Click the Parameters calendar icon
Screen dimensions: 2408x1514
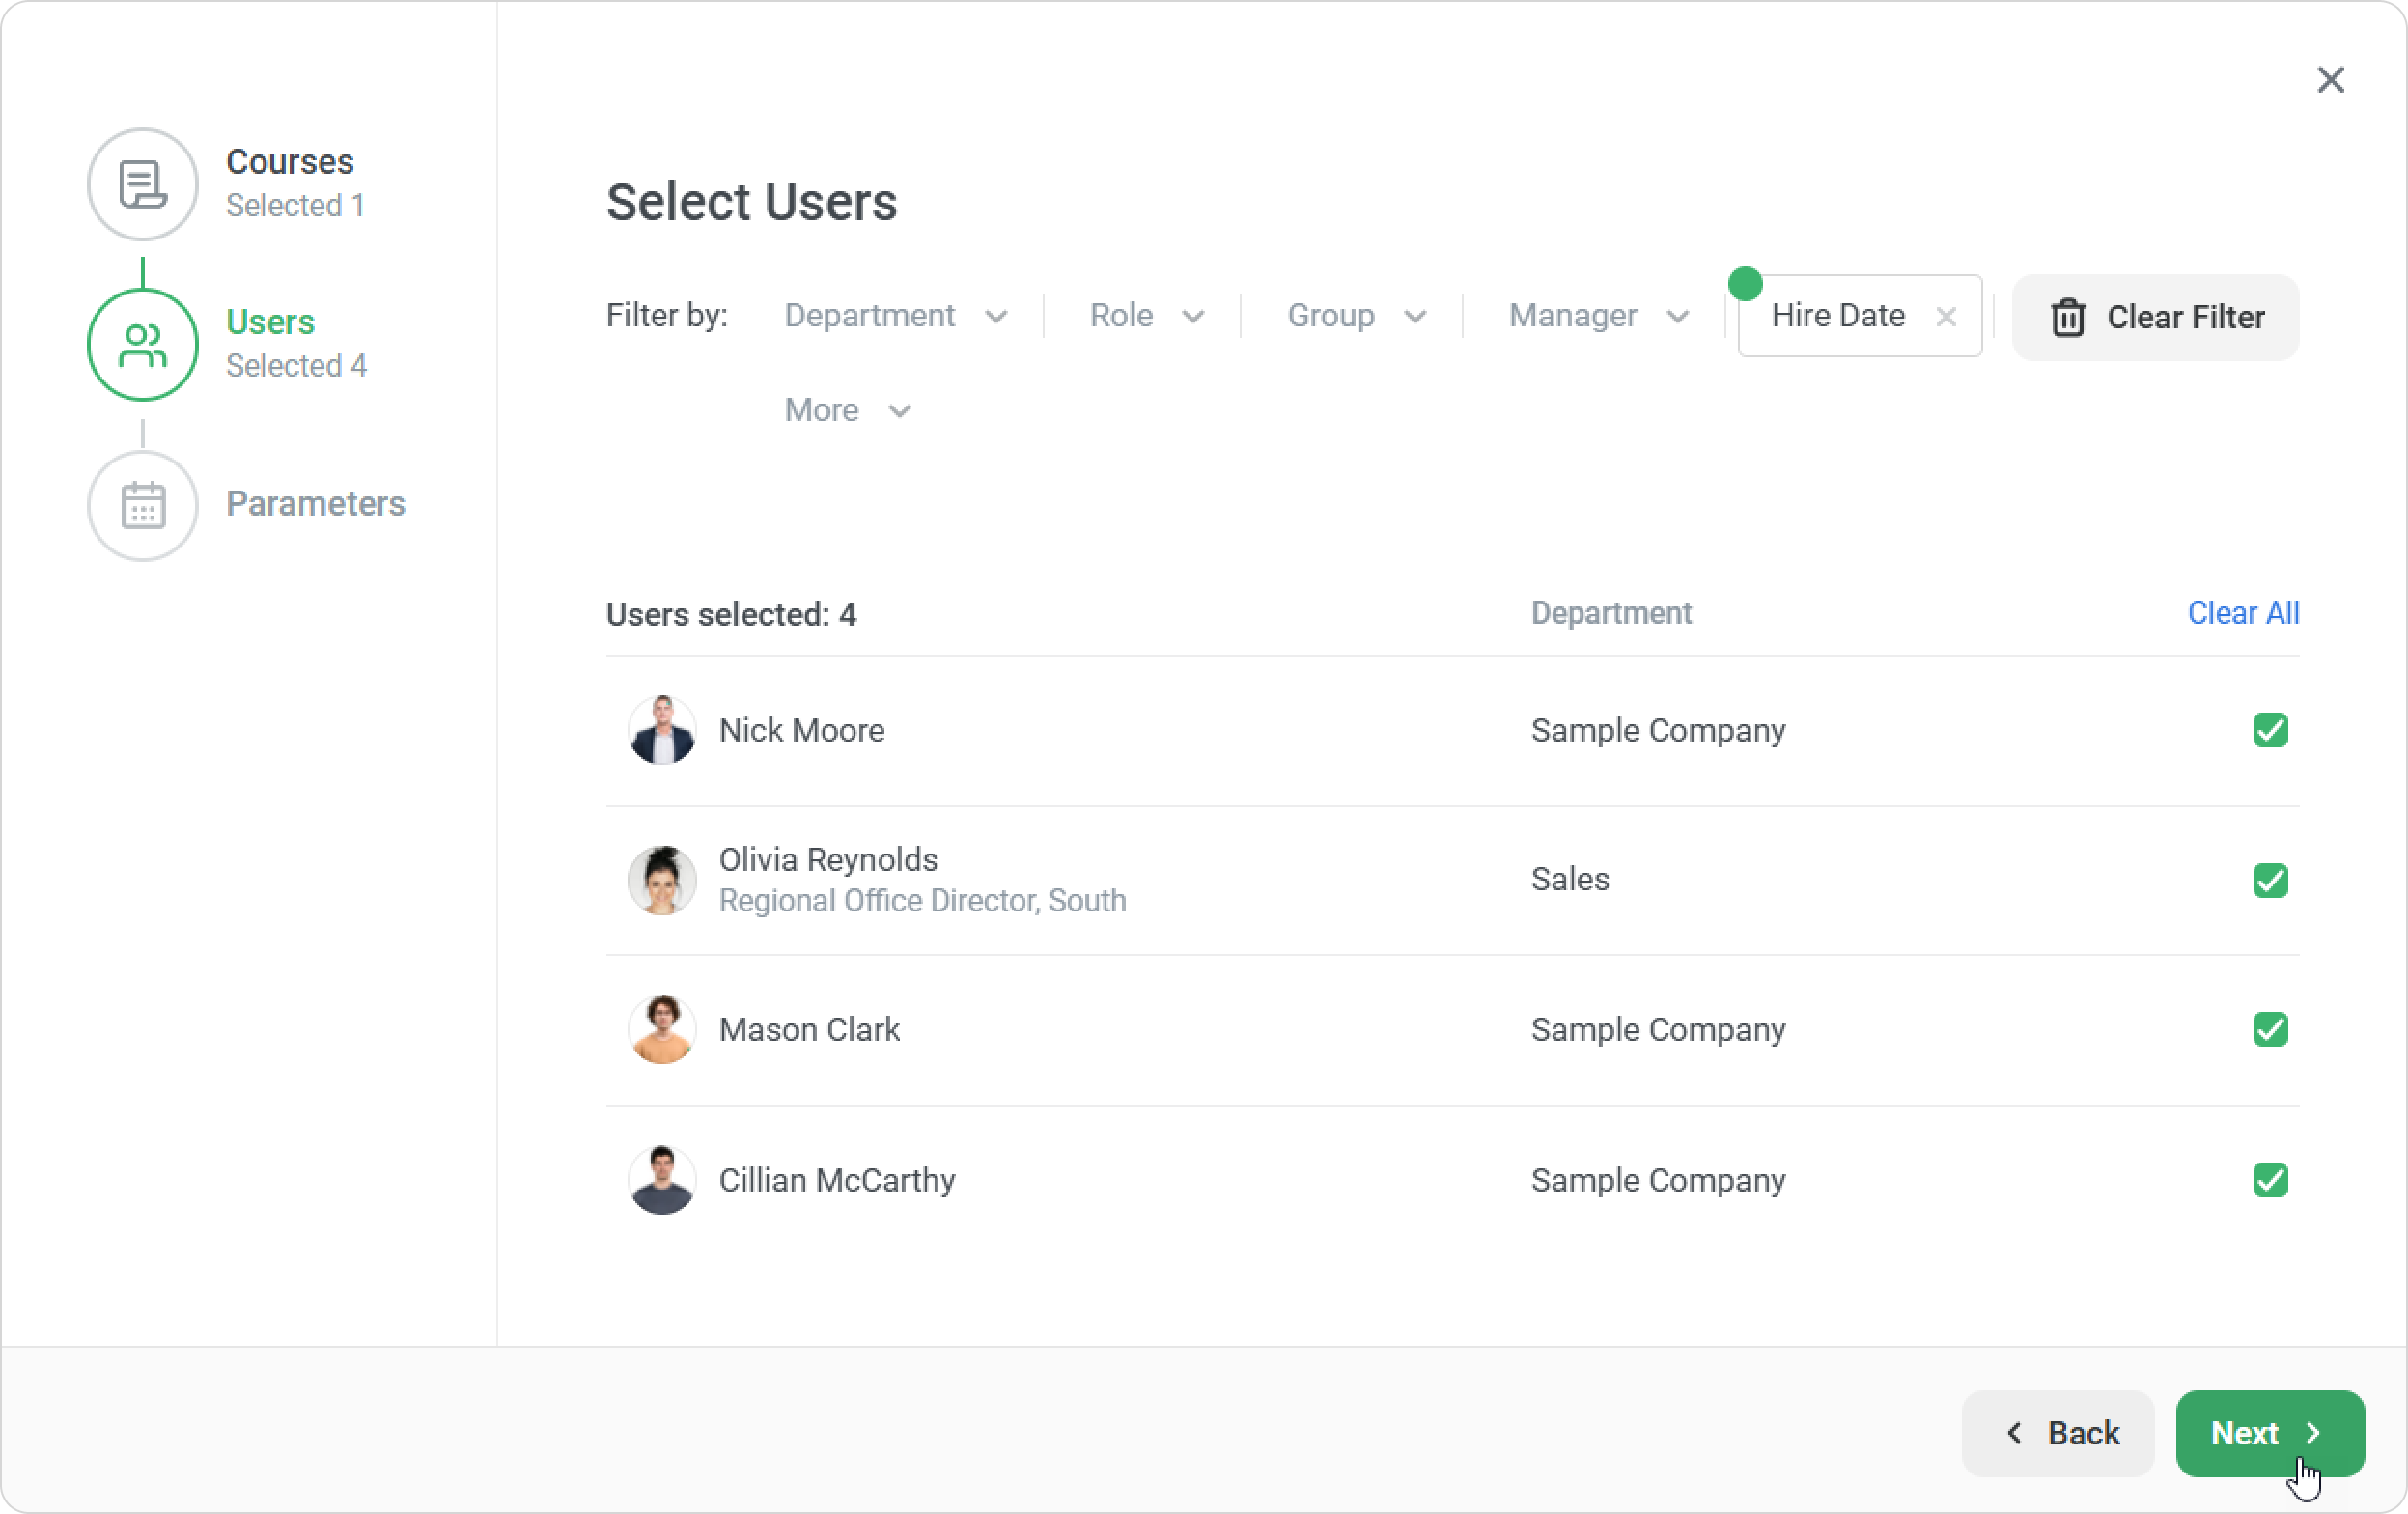coord(142,505)
